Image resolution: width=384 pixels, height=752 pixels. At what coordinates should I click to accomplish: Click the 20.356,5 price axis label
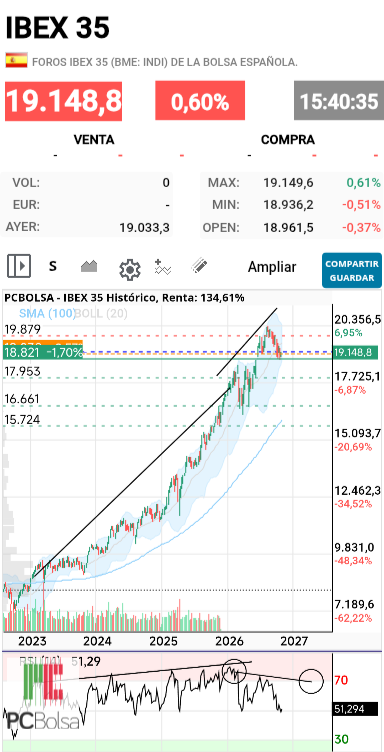coord(358,319)
